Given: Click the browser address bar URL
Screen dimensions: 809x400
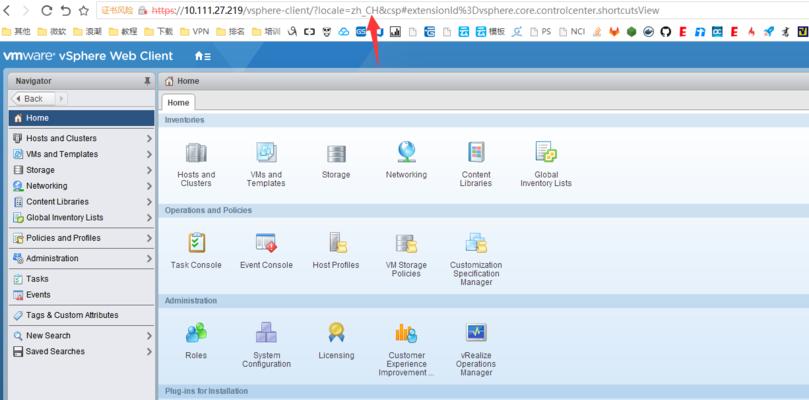Looking at the screenshot, I should click(406, 10).
